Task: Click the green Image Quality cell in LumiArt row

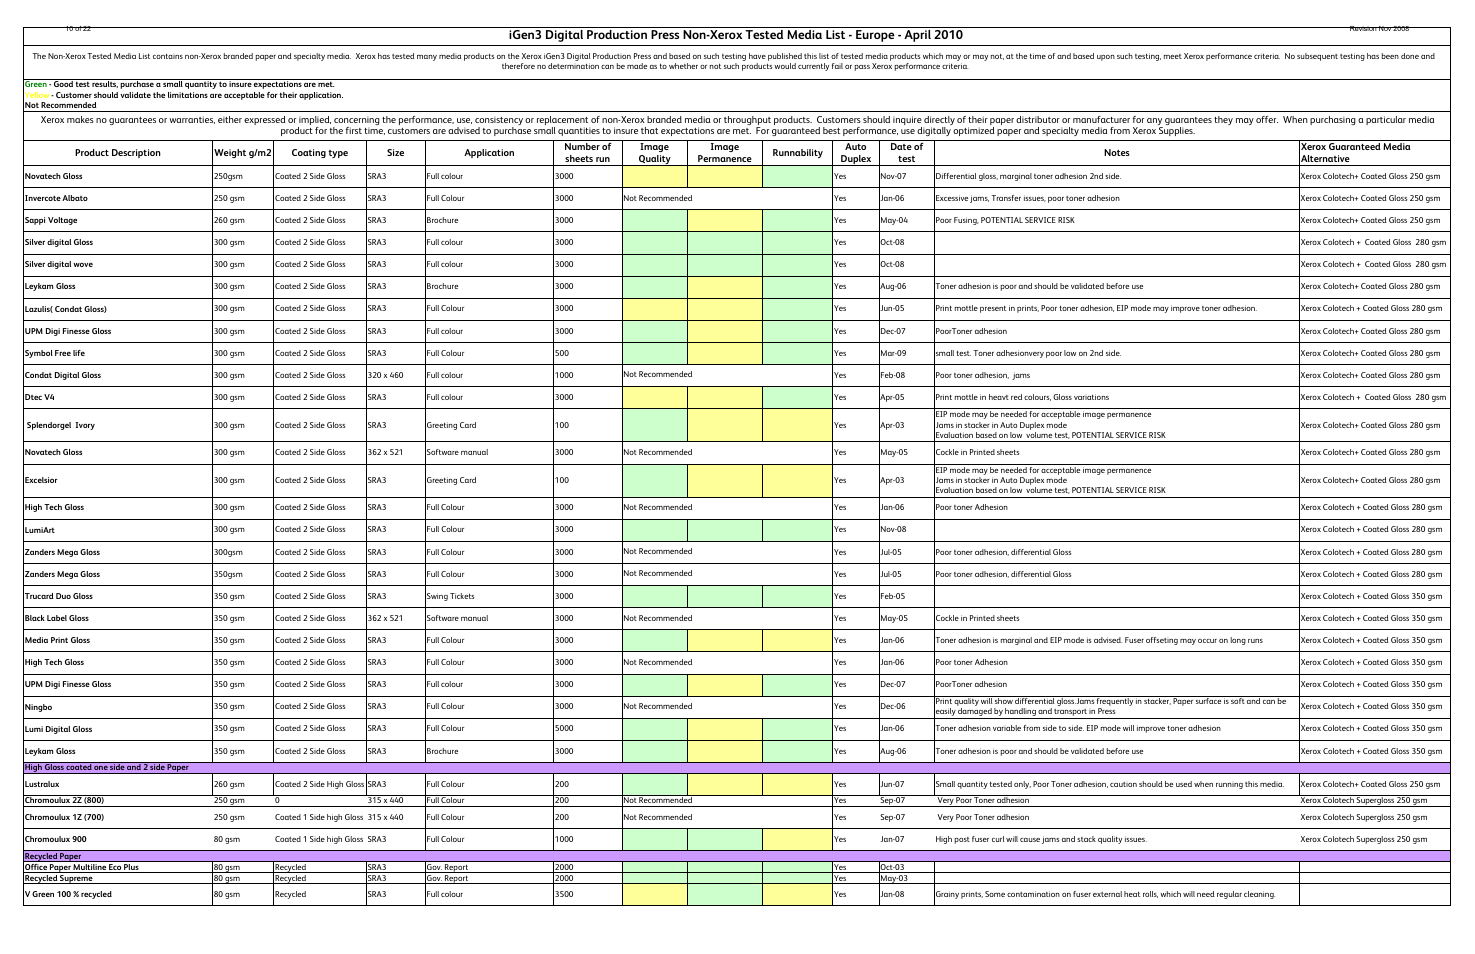Action: click(655, 530)
